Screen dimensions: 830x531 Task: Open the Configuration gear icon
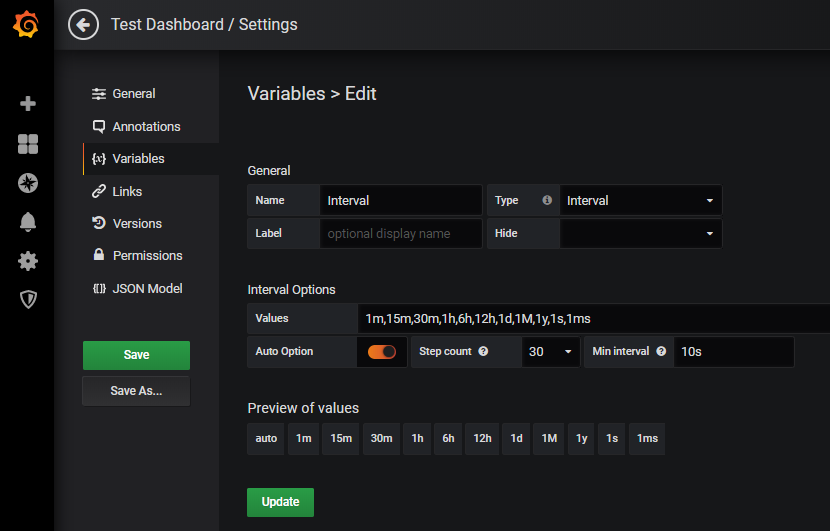(x=28, y=261)
